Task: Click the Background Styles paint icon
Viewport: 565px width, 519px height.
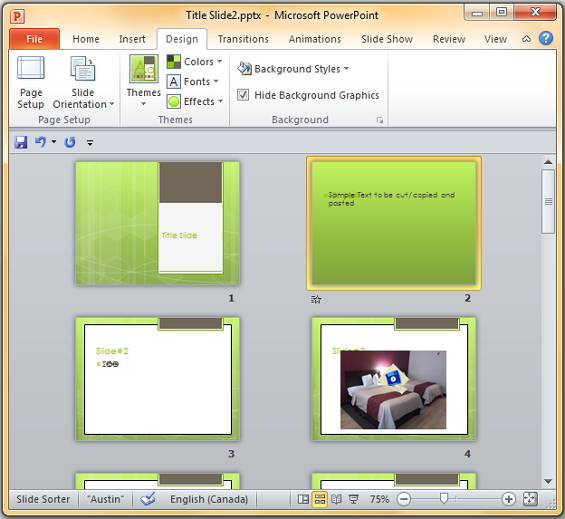Action: [245, 68]
